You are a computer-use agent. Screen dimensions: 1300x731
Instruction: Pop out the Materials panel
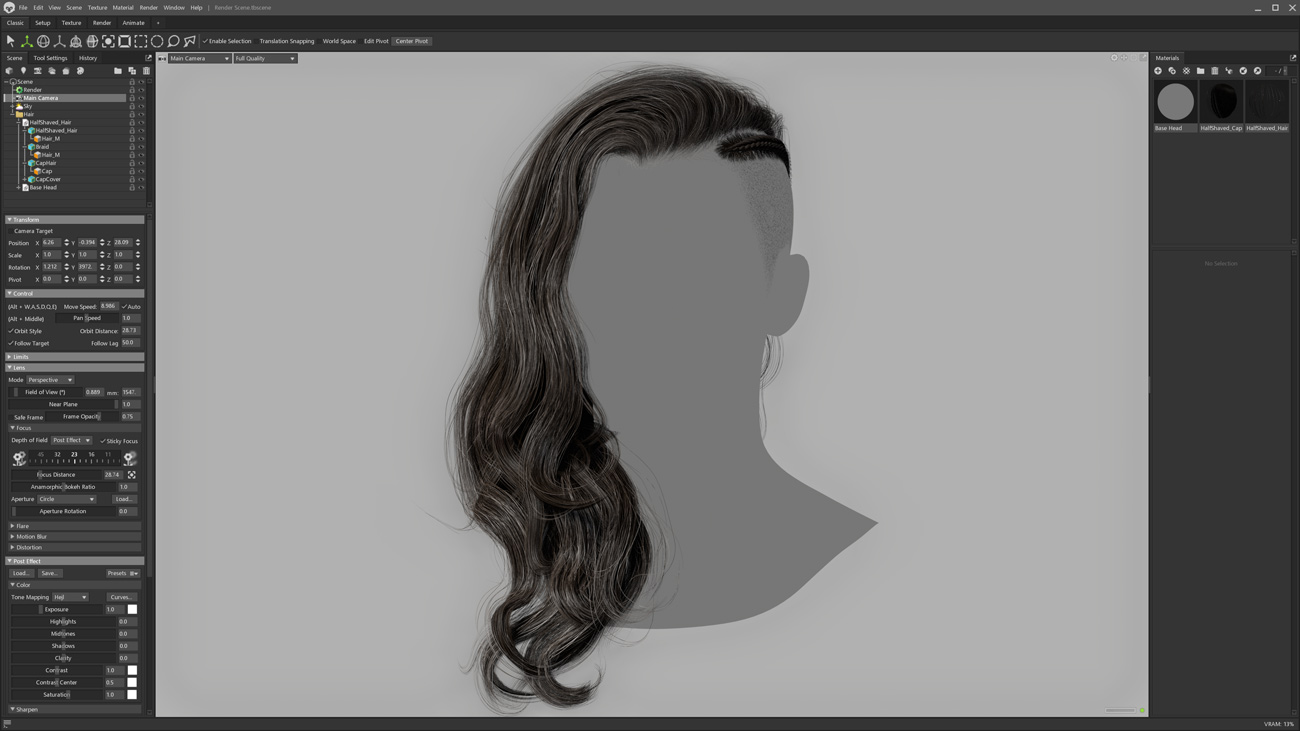1292,58
